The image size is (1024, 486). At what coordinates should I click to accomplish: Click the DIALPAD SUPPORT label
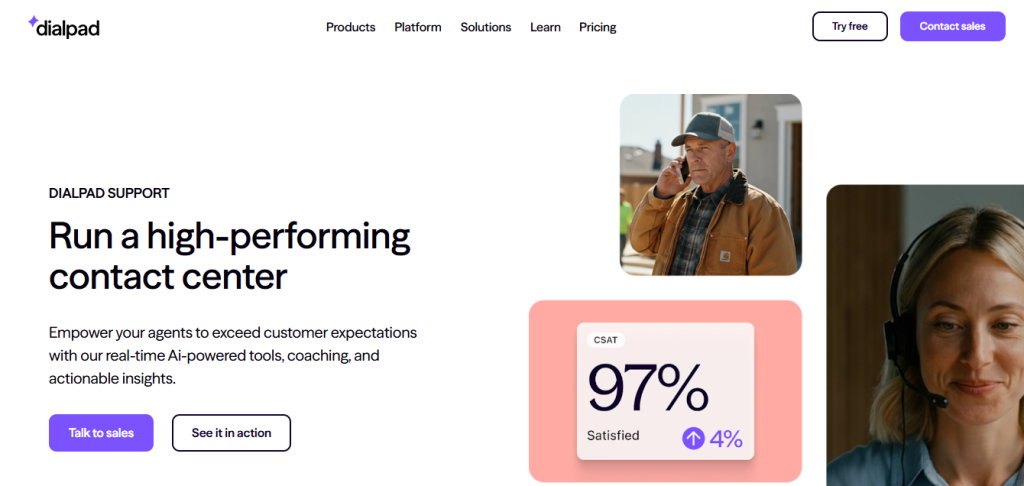[x=109, y=193]
